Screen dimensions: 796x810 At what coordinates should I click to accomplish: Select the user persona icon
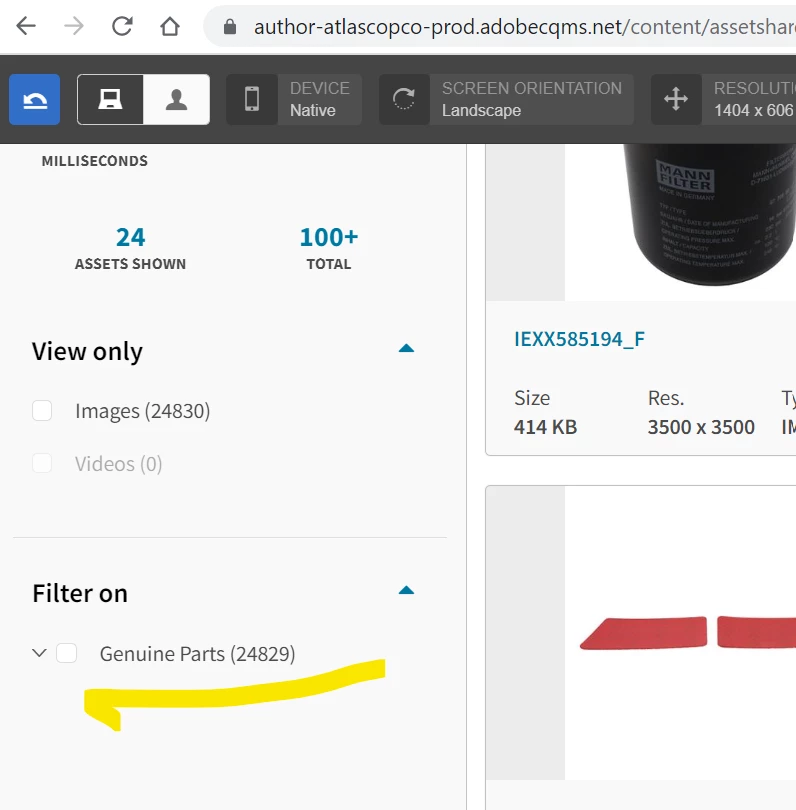tap(176, 99)
